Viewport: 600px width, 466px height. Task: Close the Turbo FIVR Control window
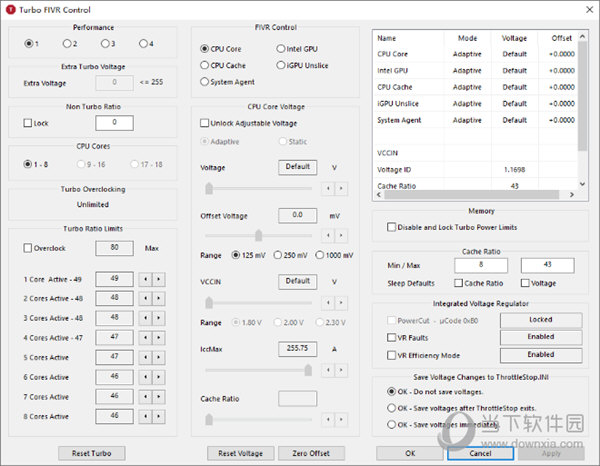coord(589,10)
